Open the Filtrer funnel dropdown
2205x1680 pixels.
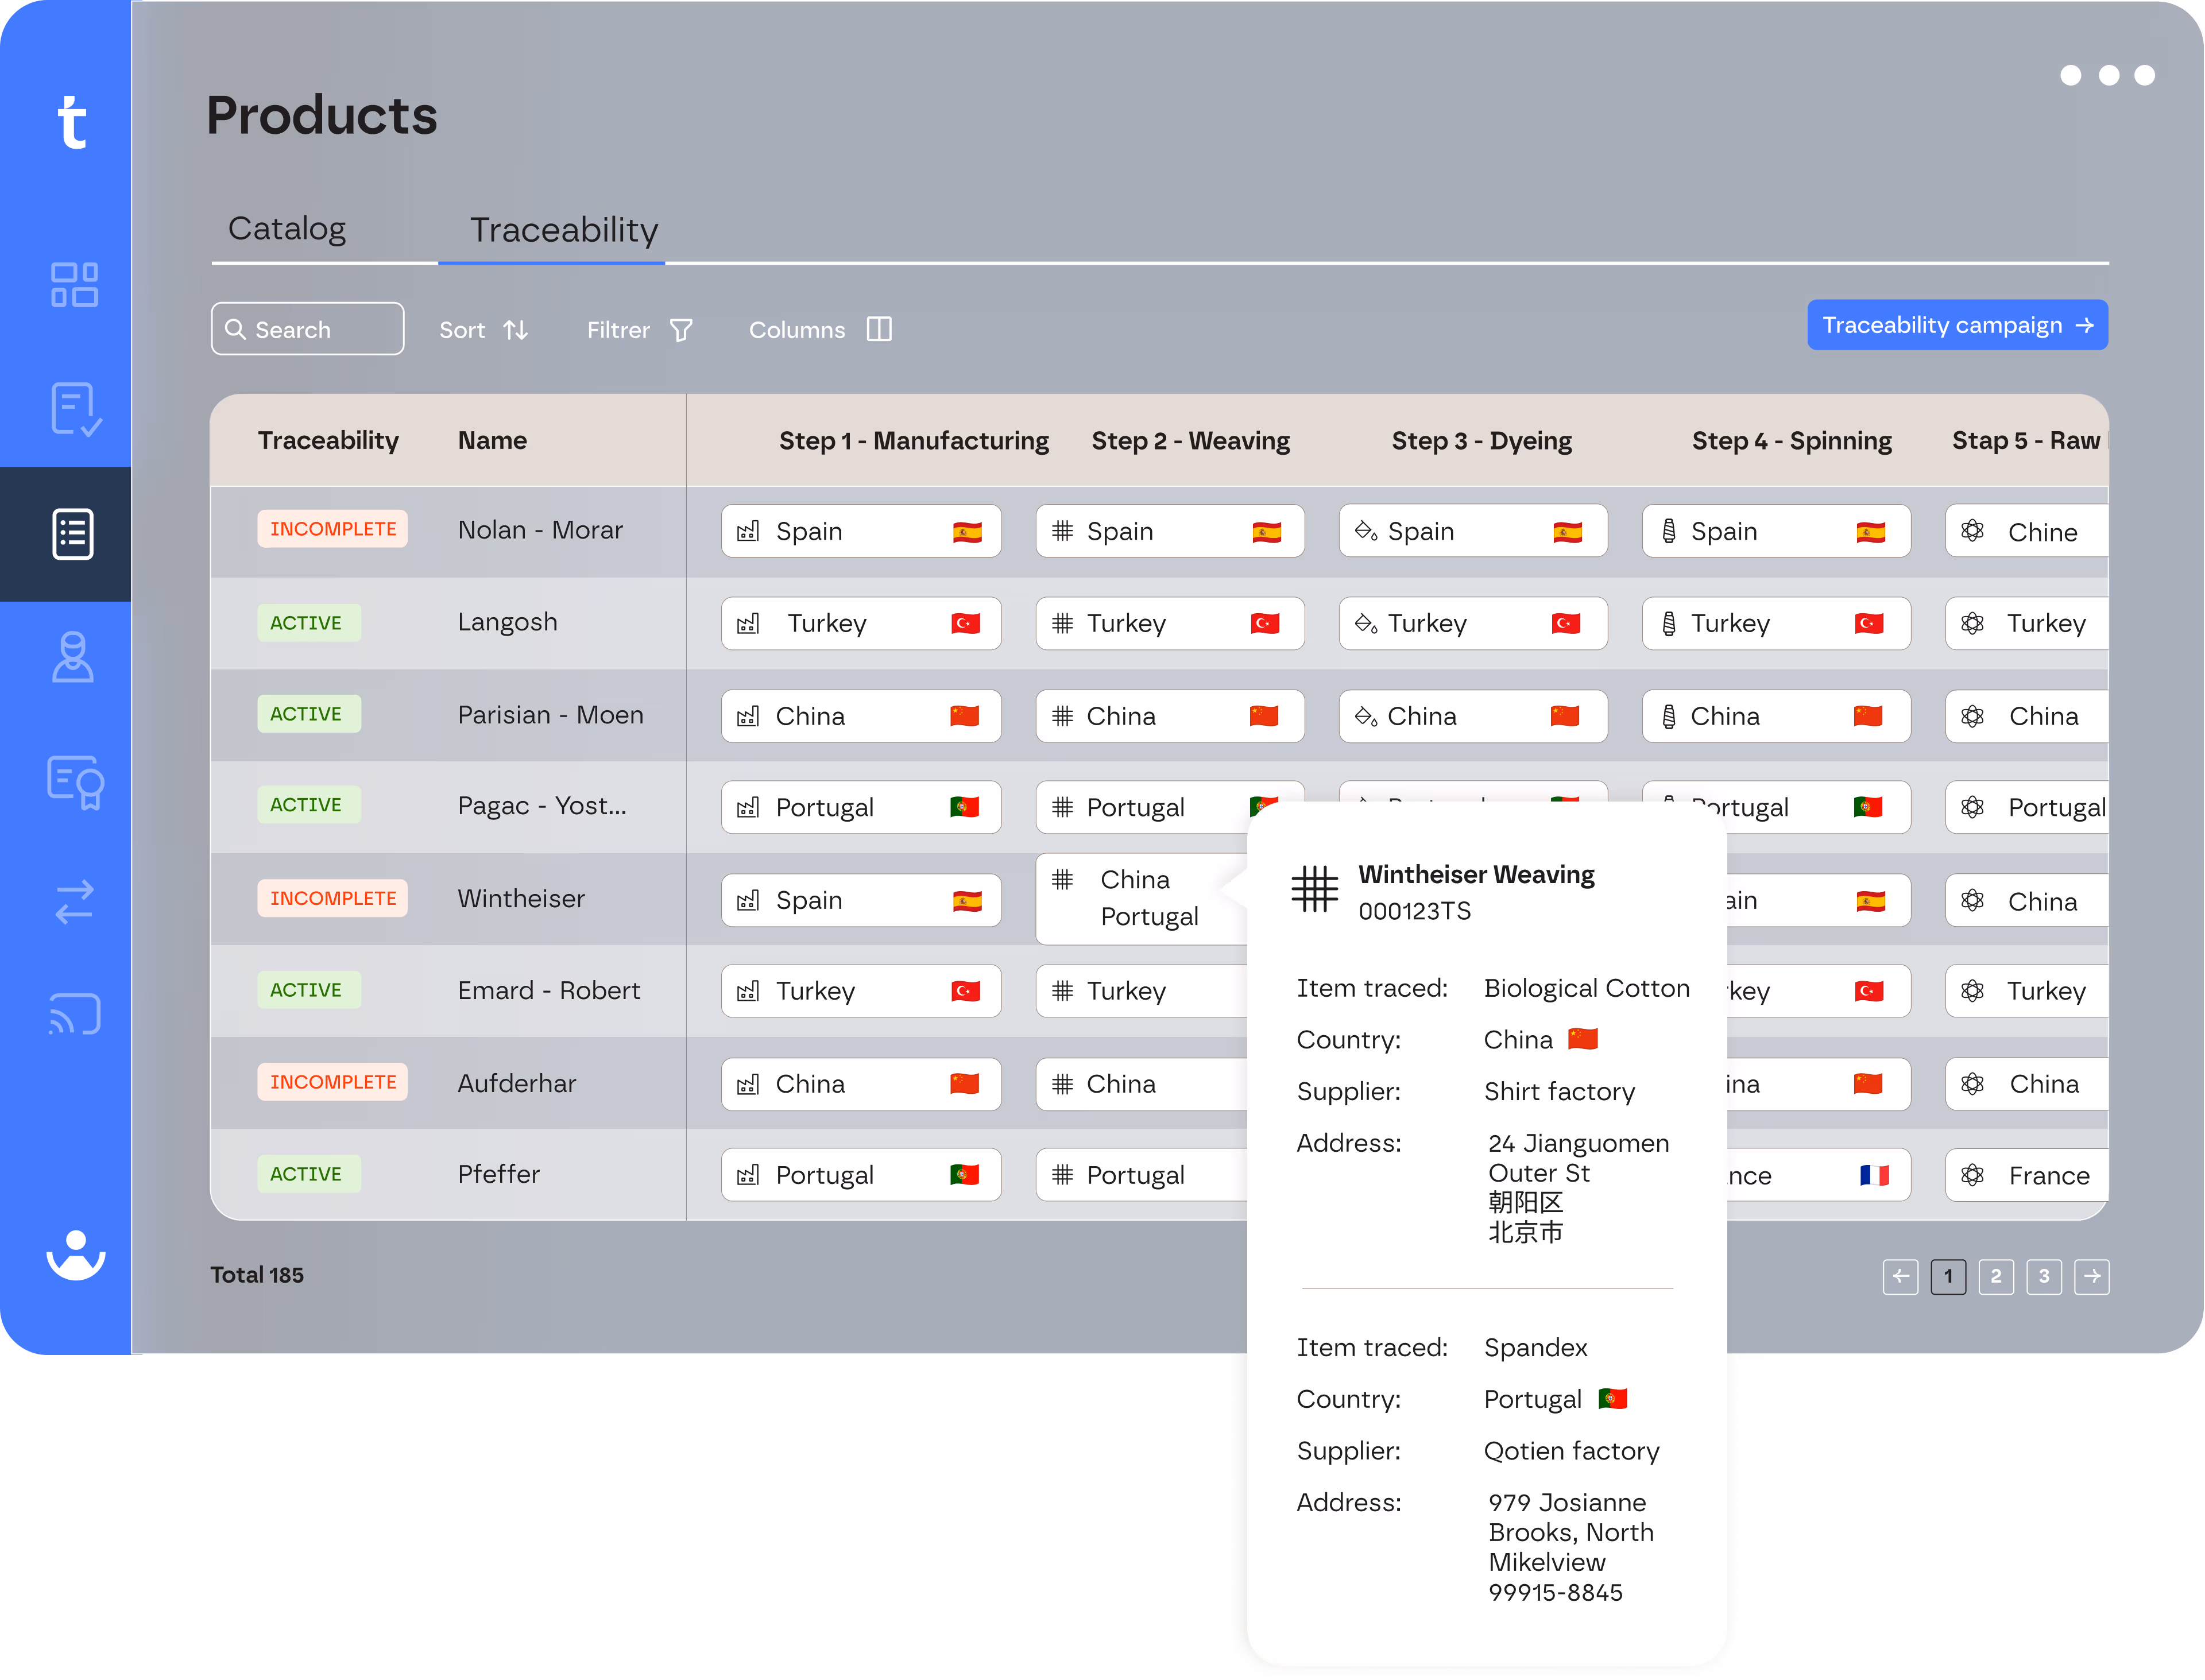pyautogui.click(x=640, y=329)
